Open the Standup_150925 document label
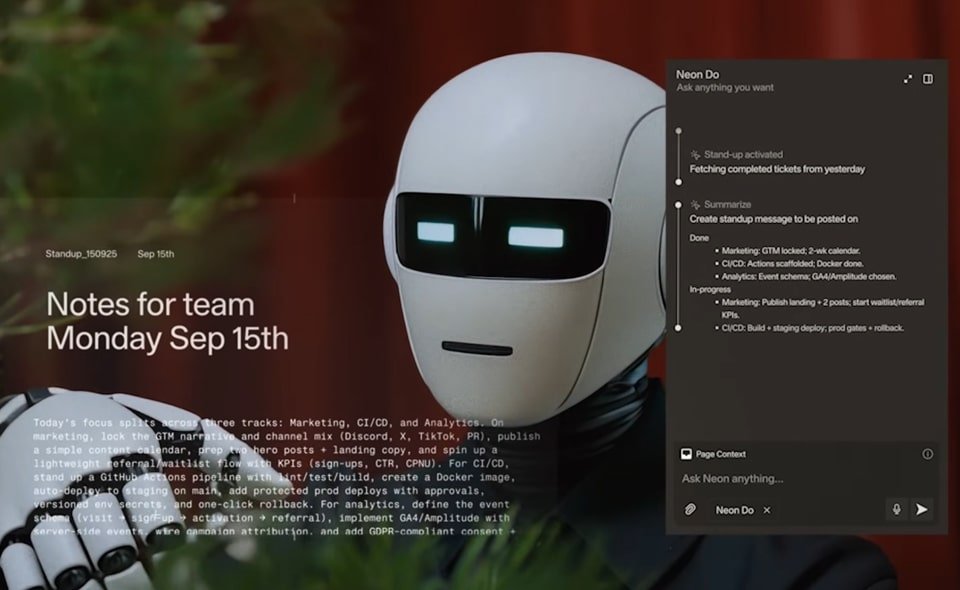The image size is (960, 590). 81,254
